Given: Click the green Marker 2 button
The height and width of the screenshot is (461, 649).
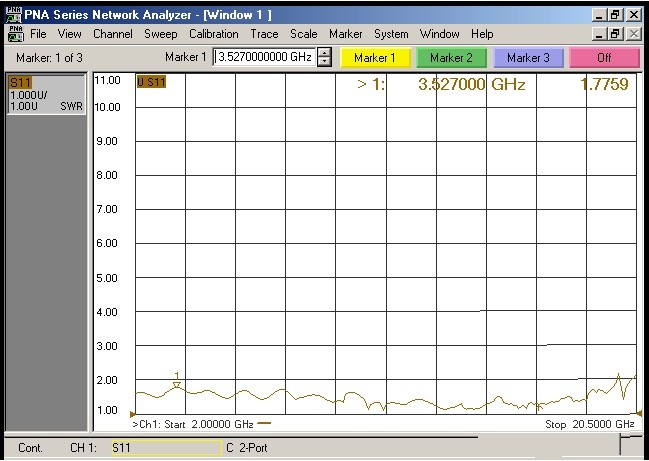Looking at the screenshot, I should [451, 58].
